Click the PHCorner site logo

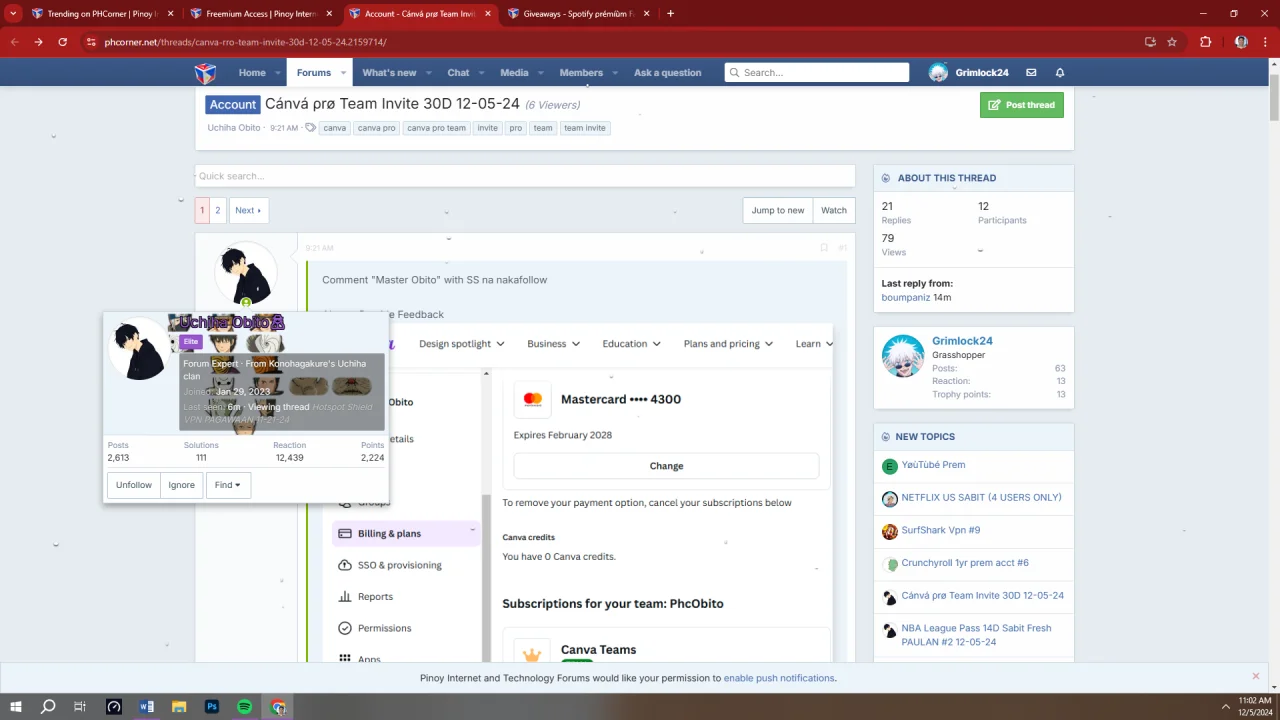pos(205,73)
